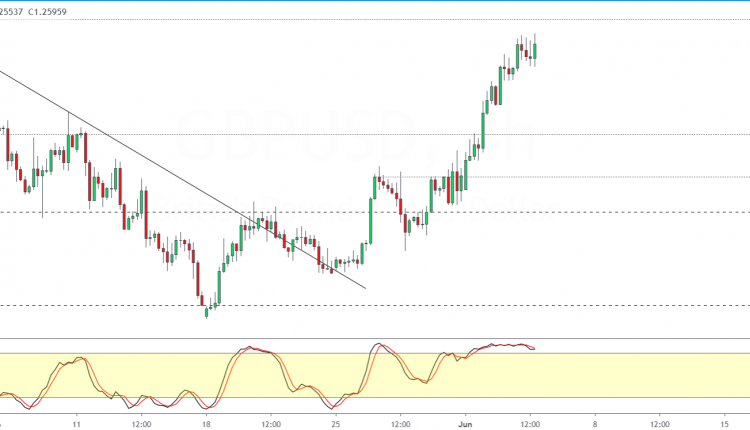Click the lower trendline endpoint near date 25
Image resolution: width=750 pixels, height=430 pixels.
point(365,288)
